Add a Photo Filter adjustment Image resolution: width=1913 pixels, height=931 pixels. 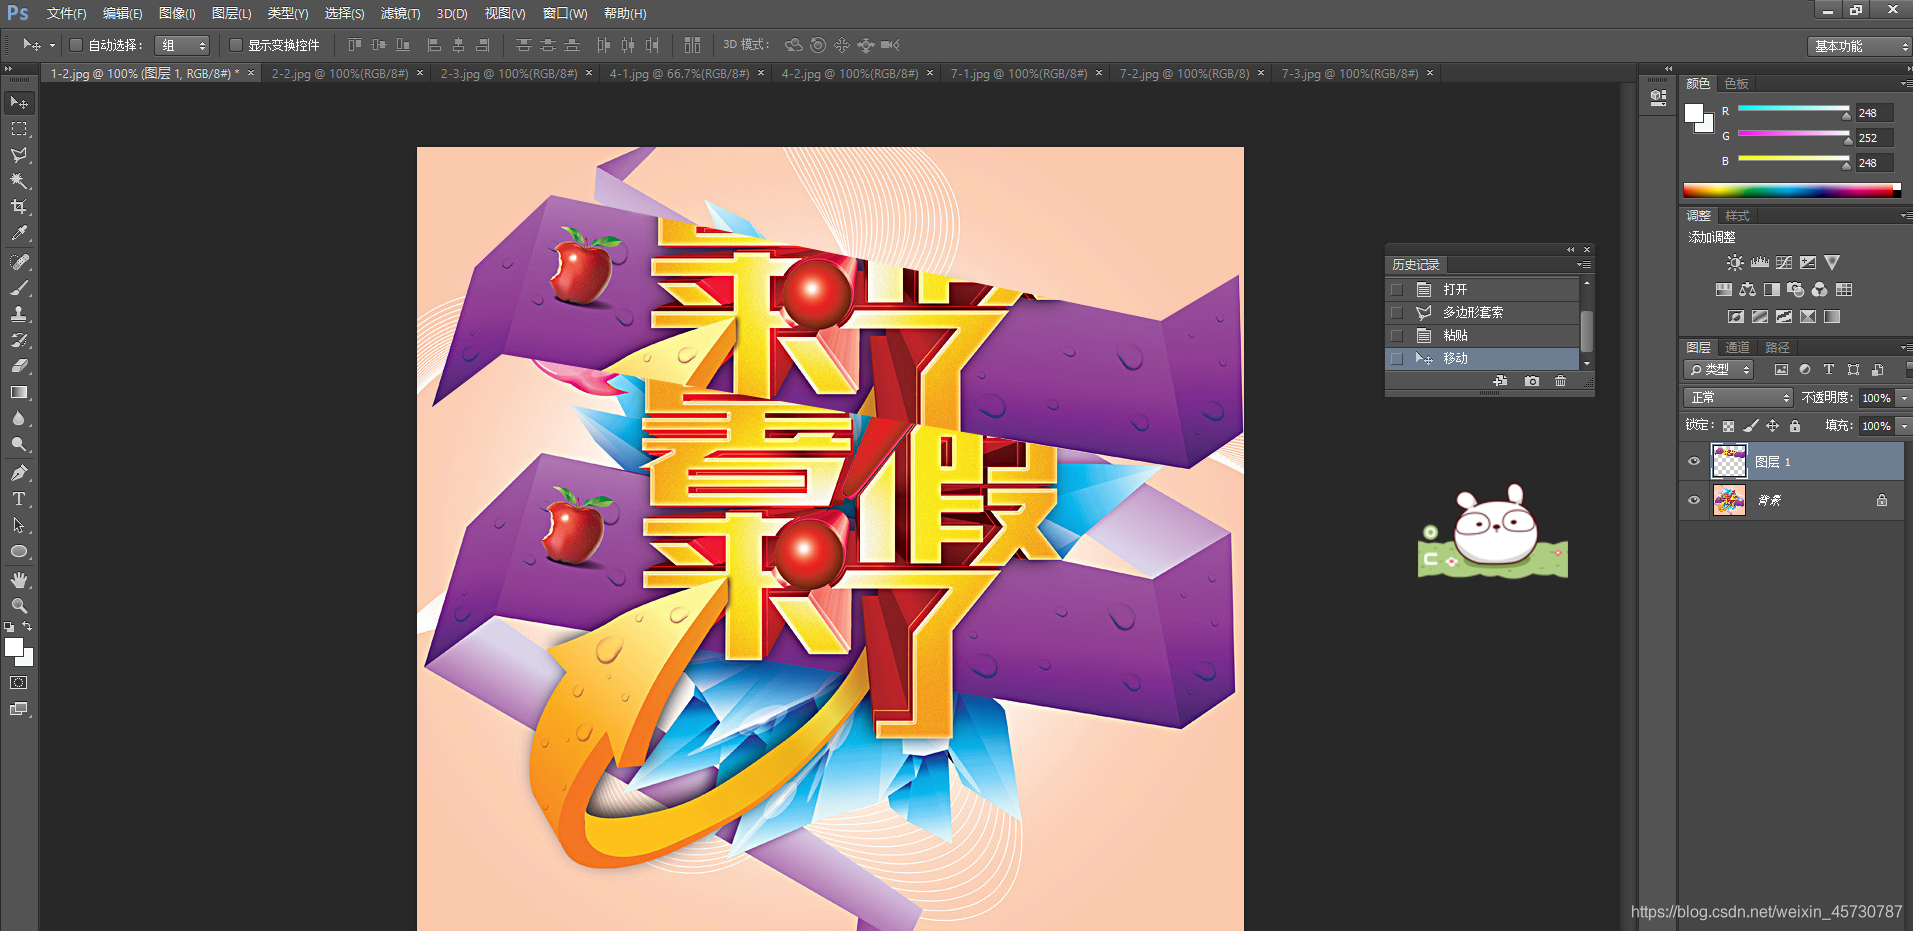(1796, 290)
